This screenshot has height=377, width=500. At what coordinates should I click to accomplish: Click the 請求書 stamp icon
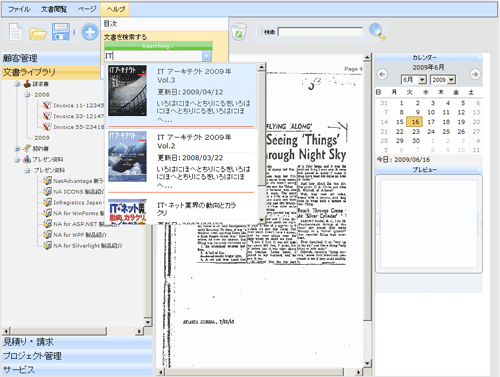[x=27, y=84]
